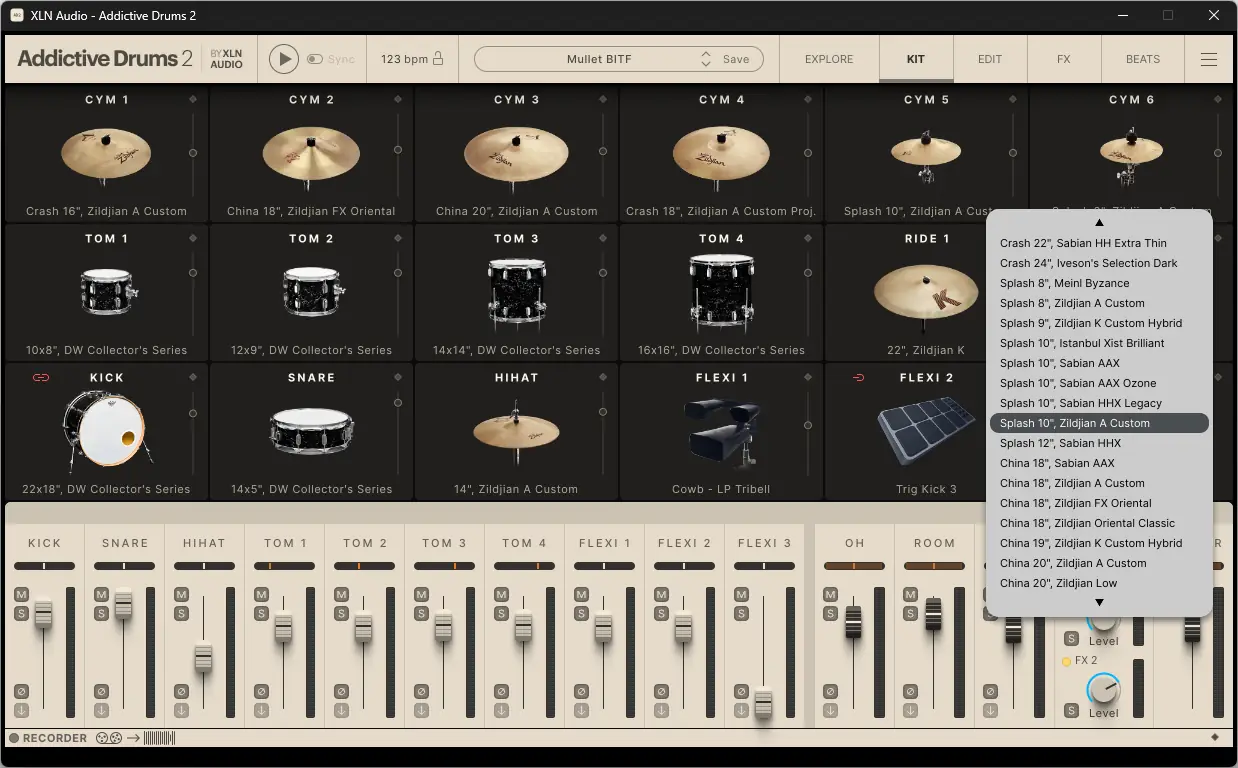The width and height of the screenshot is (1238, 768).
Task: Invert phase on the KICK mixer channel
Action: [x=21, y=691]
